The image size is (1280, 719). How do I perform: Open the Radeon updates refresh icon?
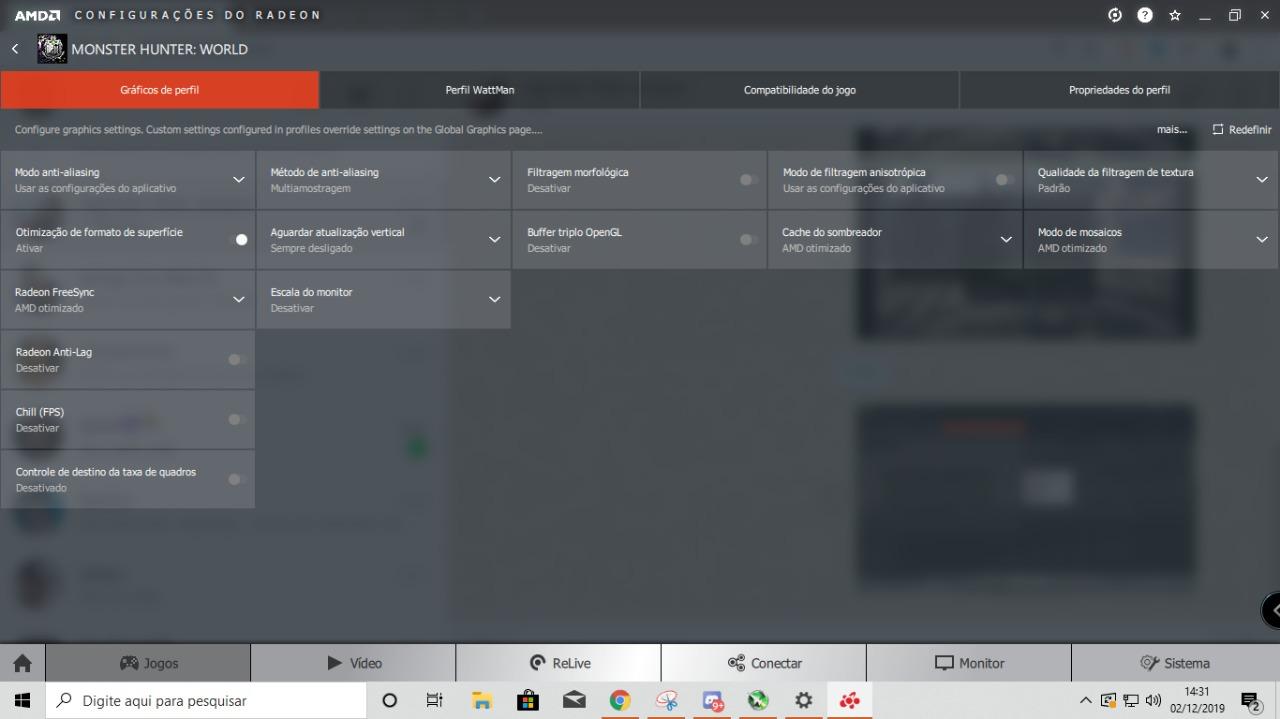pyautogui.click(x=1115, y=15)
